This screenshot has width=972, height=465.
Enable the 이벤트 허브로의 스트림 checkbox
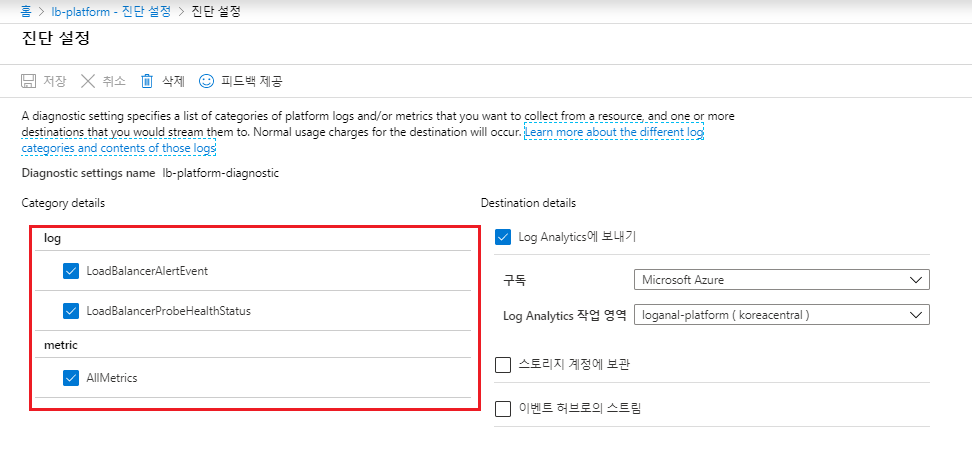click(503, 409)
